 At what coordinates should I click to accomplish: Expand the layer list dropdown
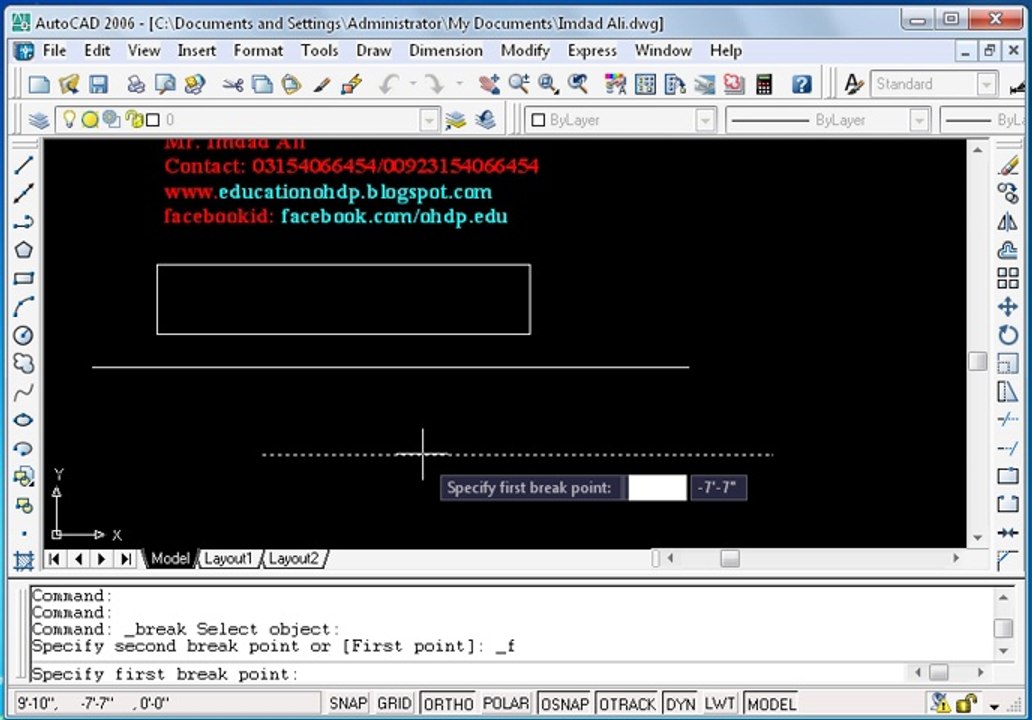coord(429,120)
